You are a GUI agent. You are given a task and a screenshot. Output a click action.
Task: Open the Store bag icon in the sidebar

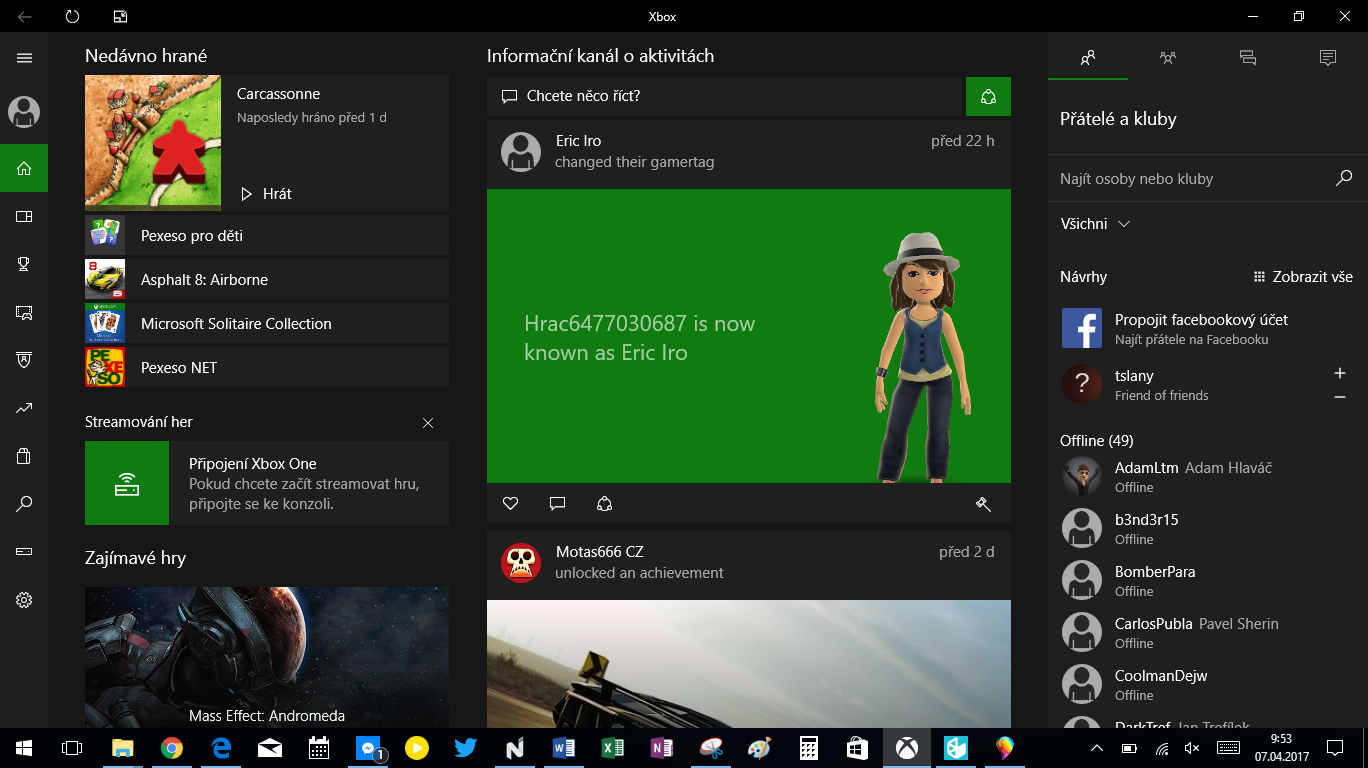[24, 456]
